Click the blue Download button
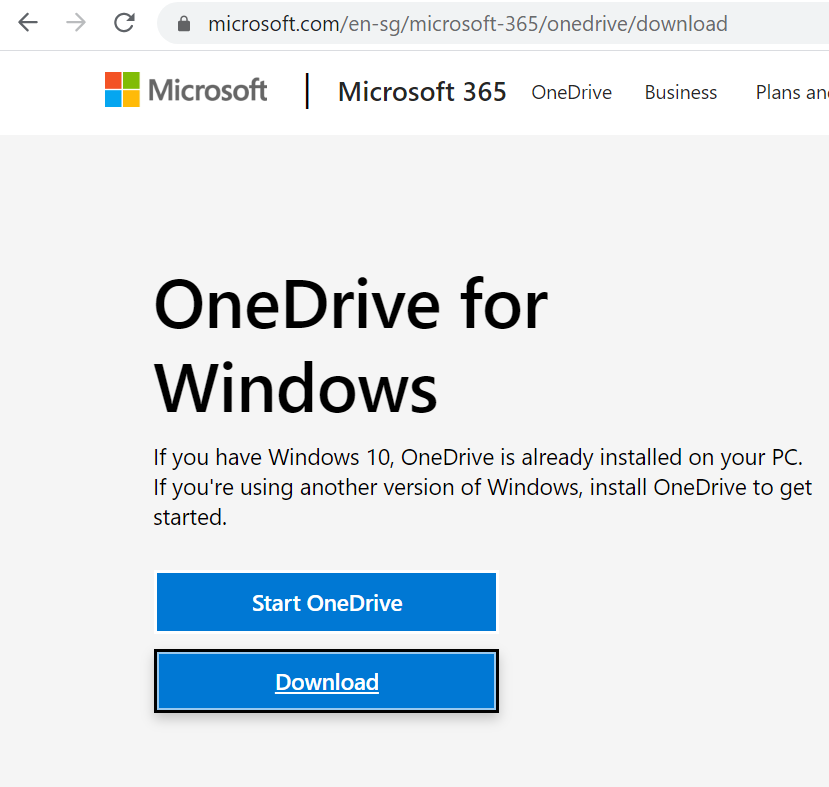This screenshot has height=787, width=829. (326, 681)
